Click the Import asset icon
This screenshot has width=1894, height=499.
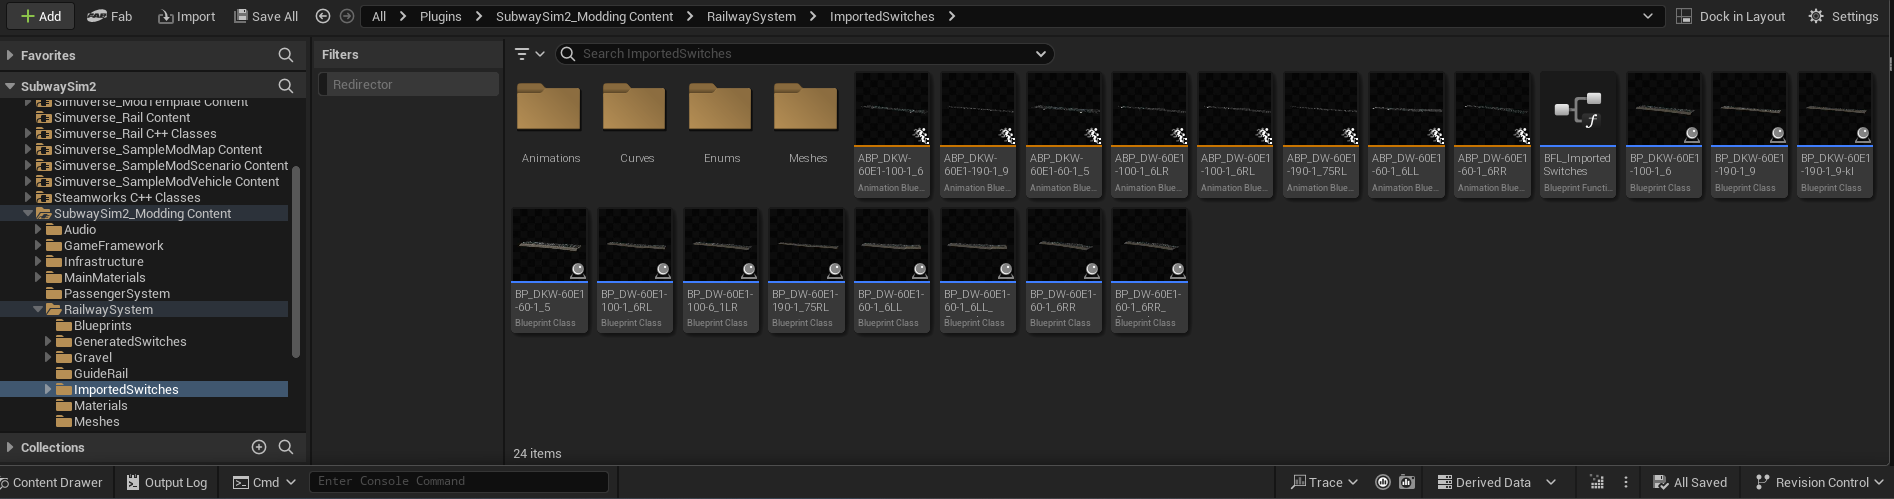[166, 16]
